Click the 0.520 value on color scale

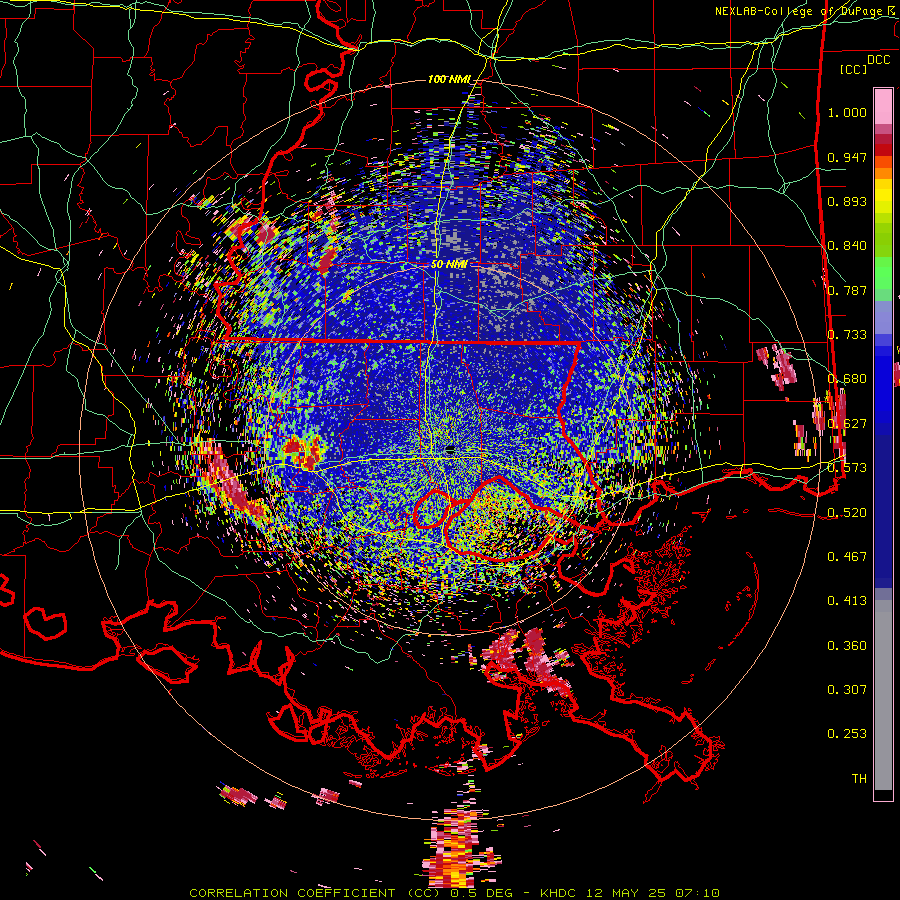847,512
